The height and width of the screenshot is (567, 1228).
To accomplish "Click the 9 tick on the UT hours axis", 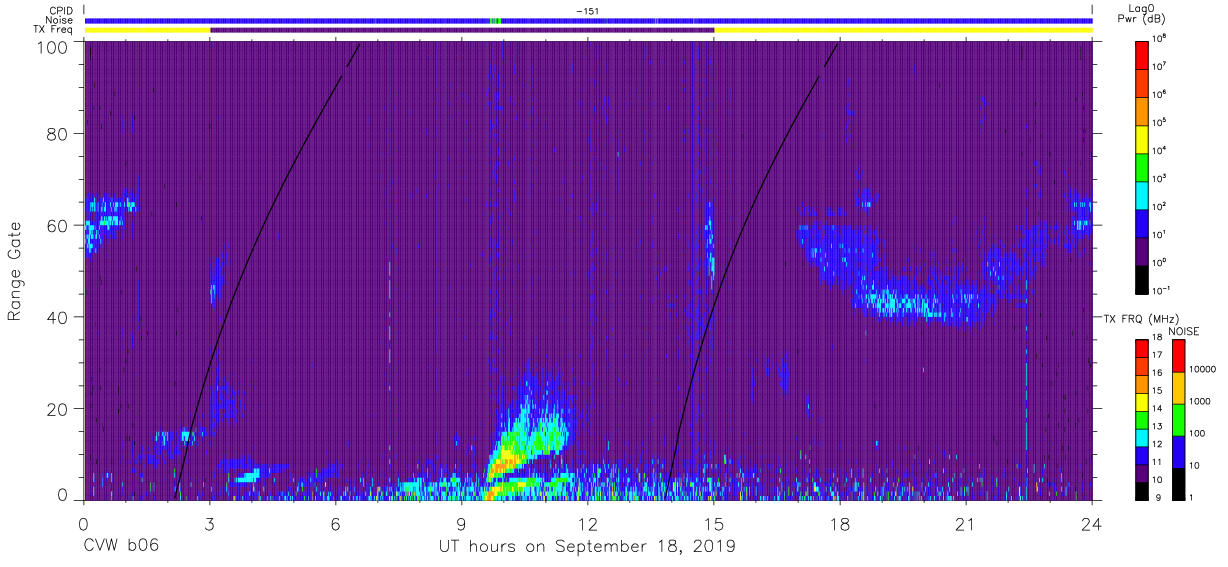I will point(462,525).
